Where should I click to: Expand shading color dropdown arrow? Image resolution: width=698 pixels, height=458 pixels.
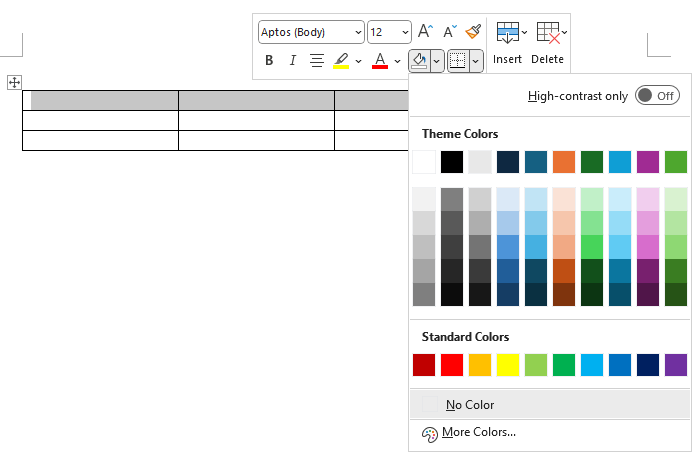(x=437, y=61)
